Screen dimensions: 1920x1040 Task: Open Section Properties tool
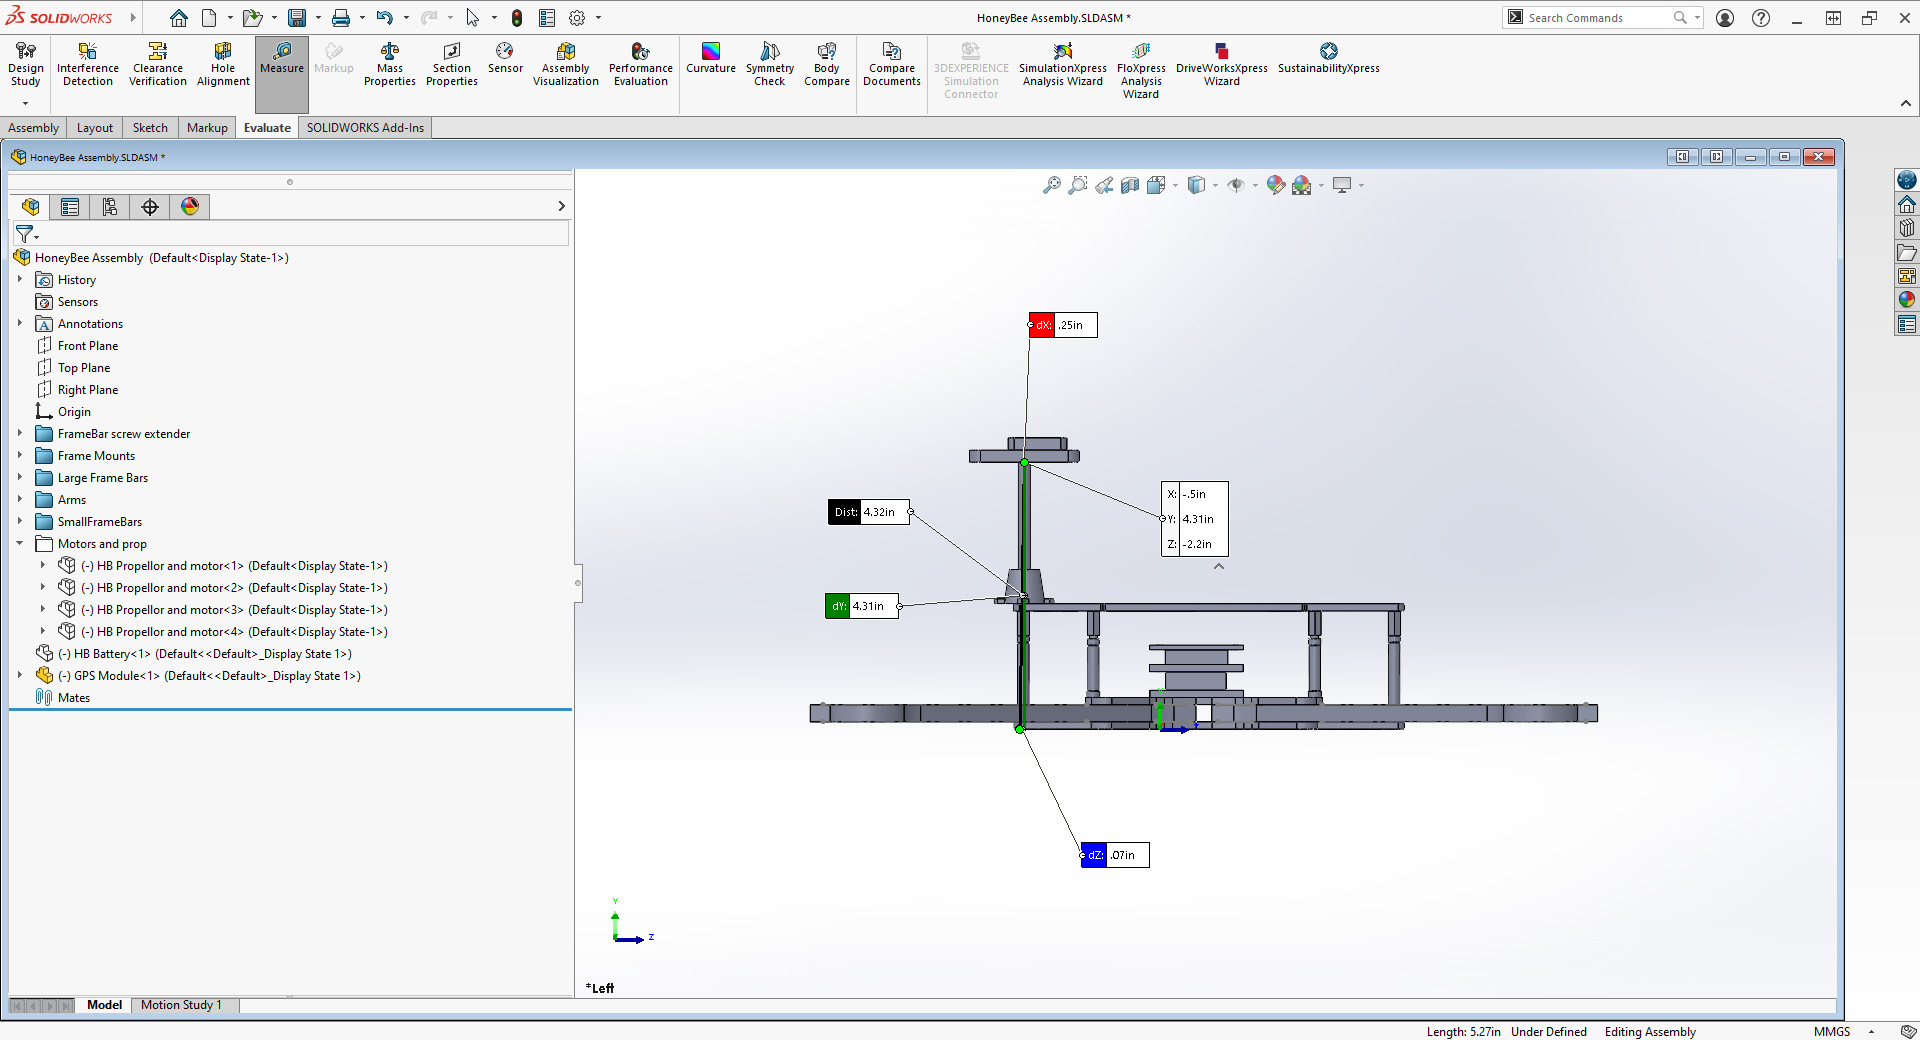451,64
